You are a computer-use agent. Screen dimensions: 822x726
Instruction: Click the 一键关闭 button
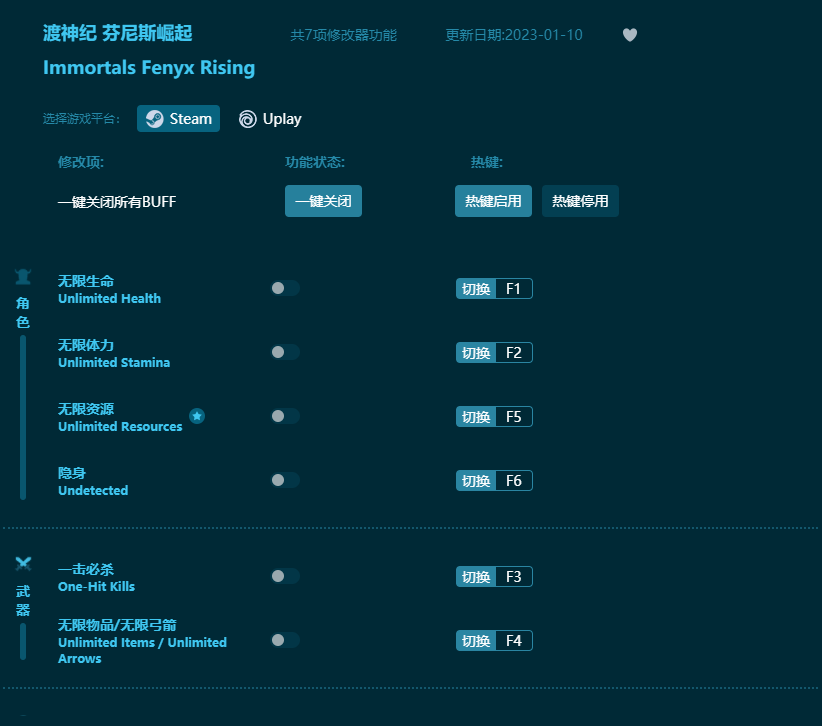pos(323,201)
